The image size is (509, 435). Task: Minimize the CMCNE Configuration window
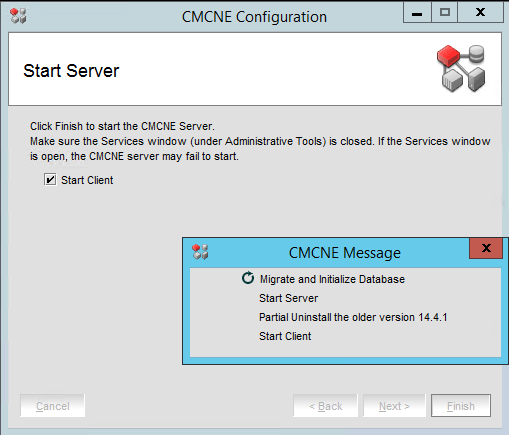coord(417,12)
